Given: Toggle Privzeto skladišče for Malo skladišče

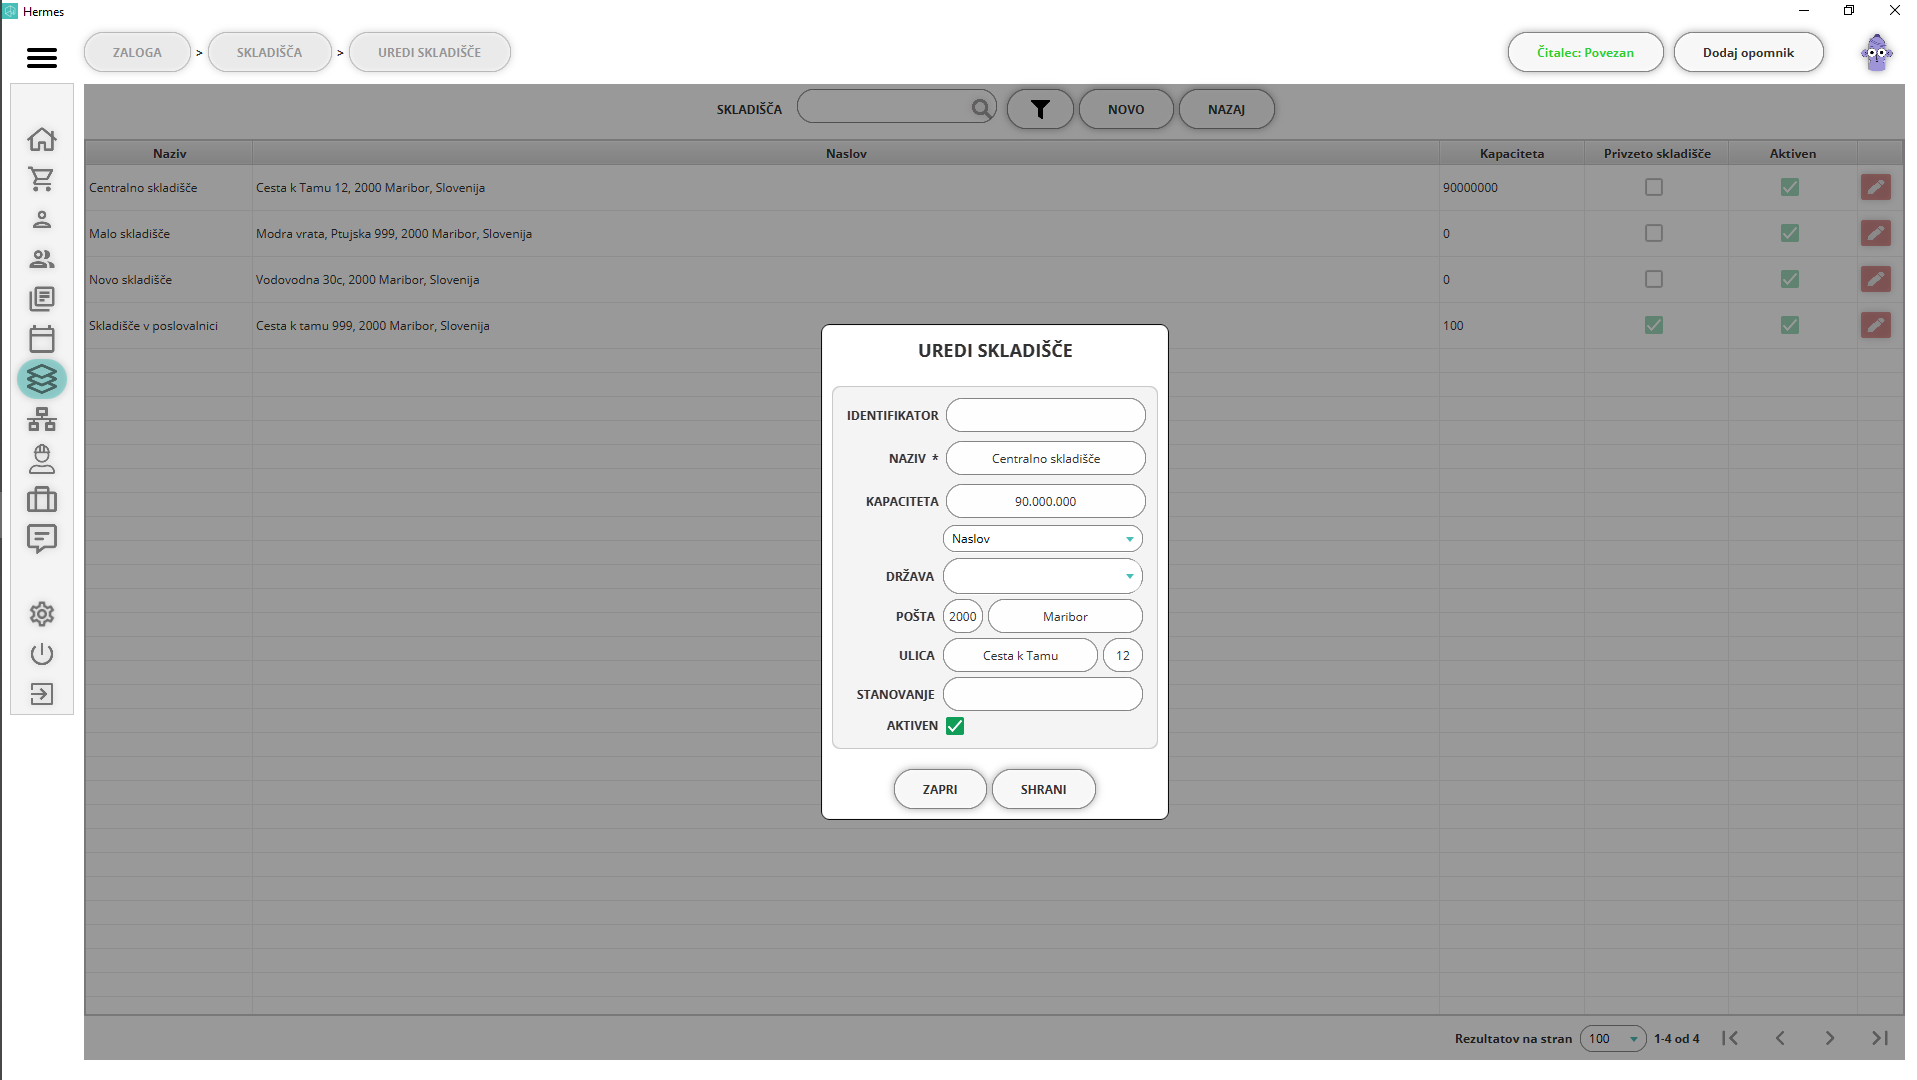Looking at the screenshot, I should tap(1654, 233).
